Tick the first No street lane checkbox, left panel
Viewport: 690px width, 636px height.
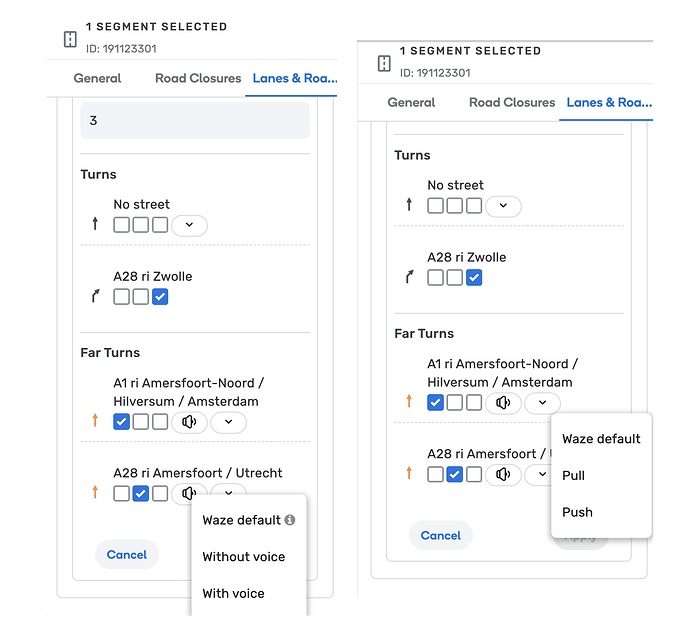coord(121,225)
